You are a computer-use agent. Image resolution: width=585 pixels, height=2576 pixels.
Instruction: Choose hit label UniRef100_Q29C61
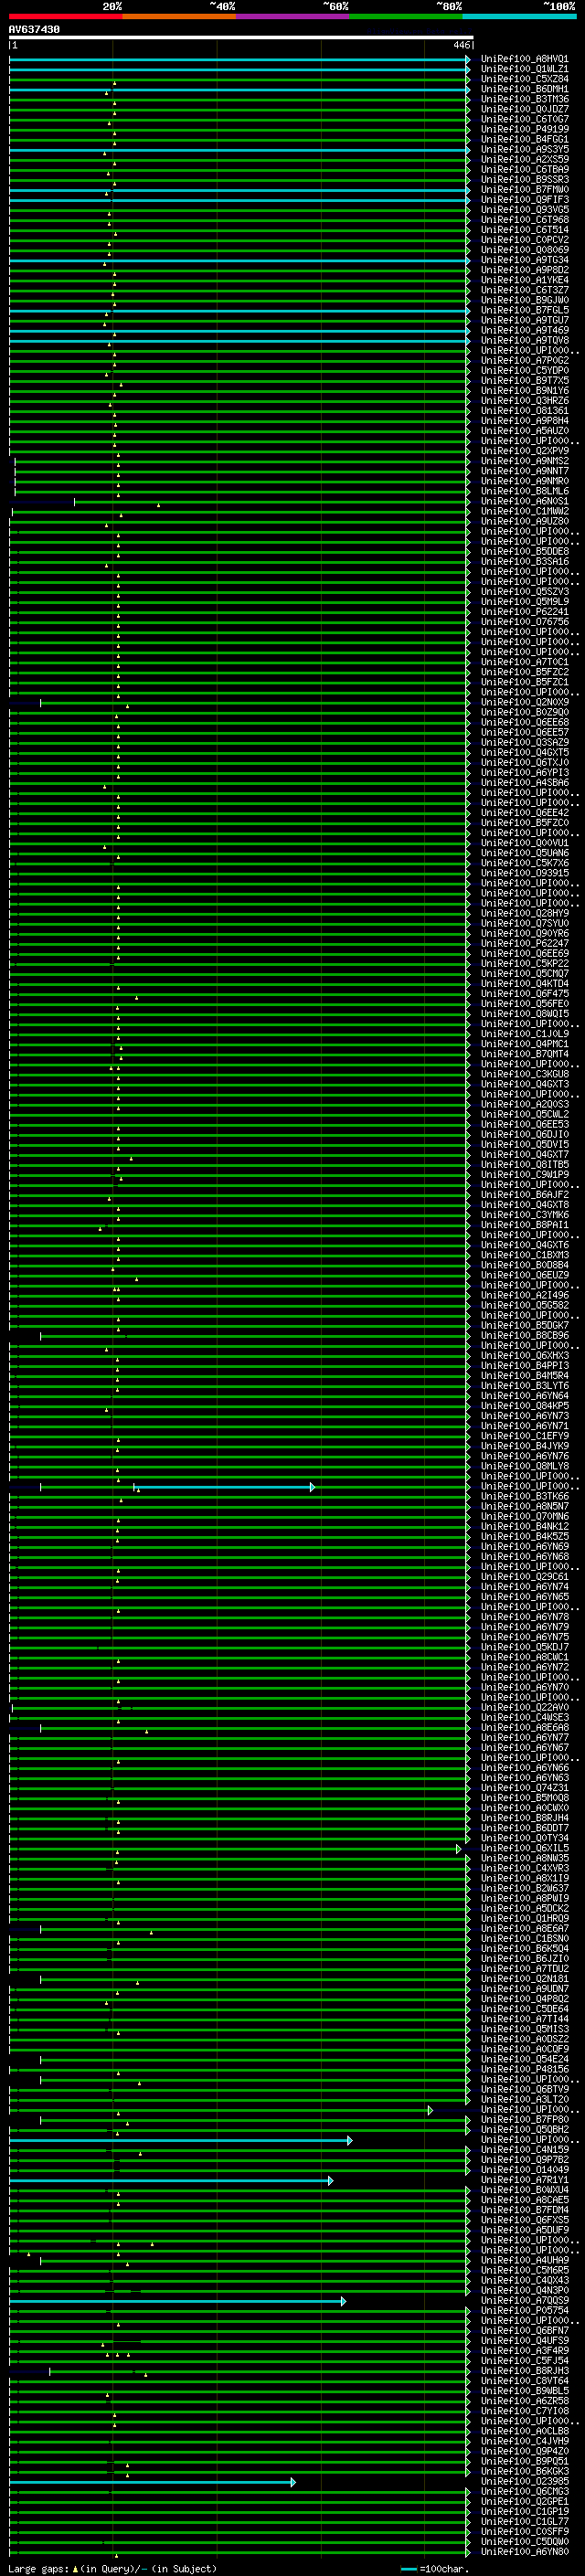coord(524,1577)
